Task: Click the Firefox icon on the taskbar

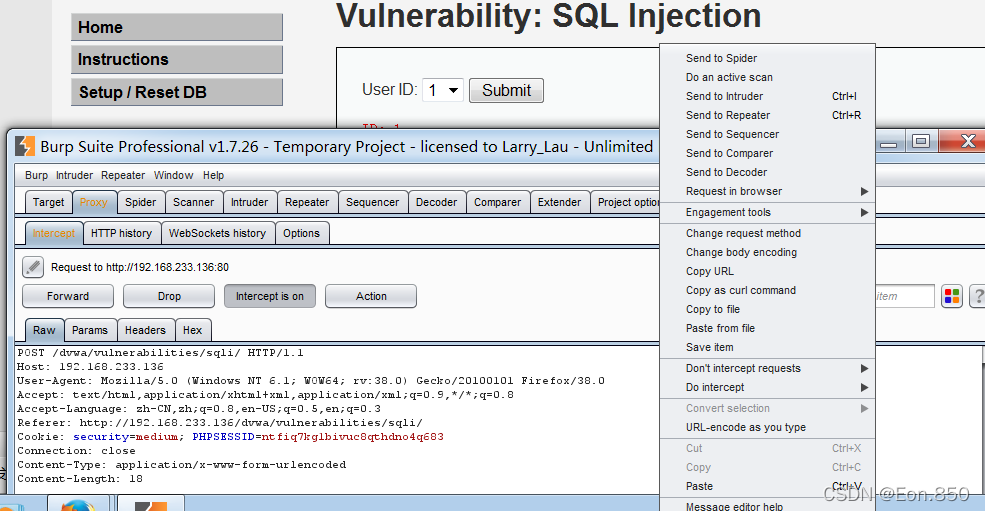Action: [x=78, y=504]
